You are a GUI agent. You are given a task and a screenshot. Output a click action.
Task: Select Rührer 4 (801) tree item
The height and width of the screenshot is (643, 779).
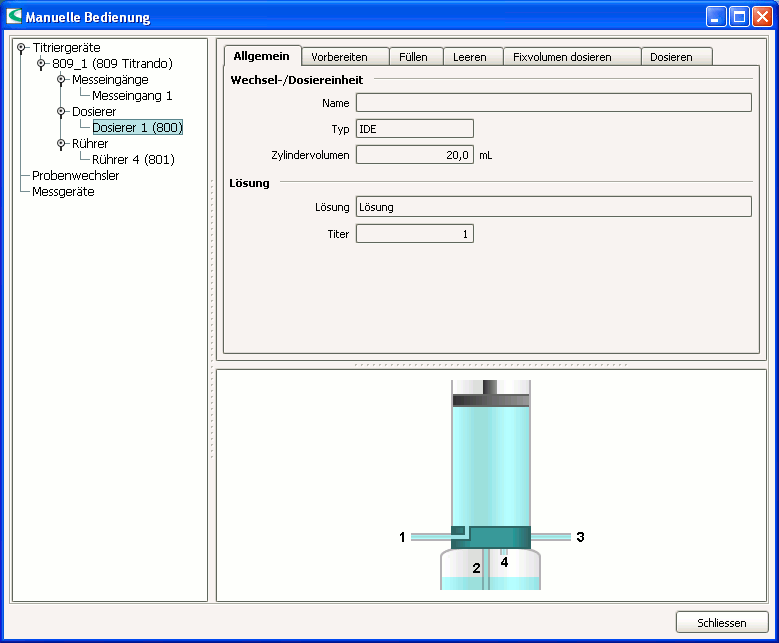click(133, 160)
